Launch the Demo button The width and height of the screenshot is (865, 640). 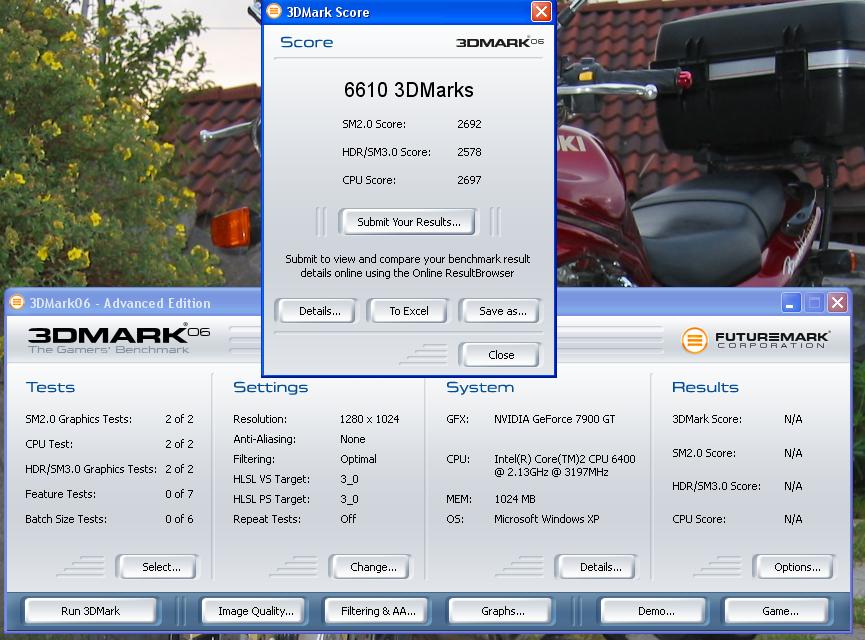[x=655, y=611]
